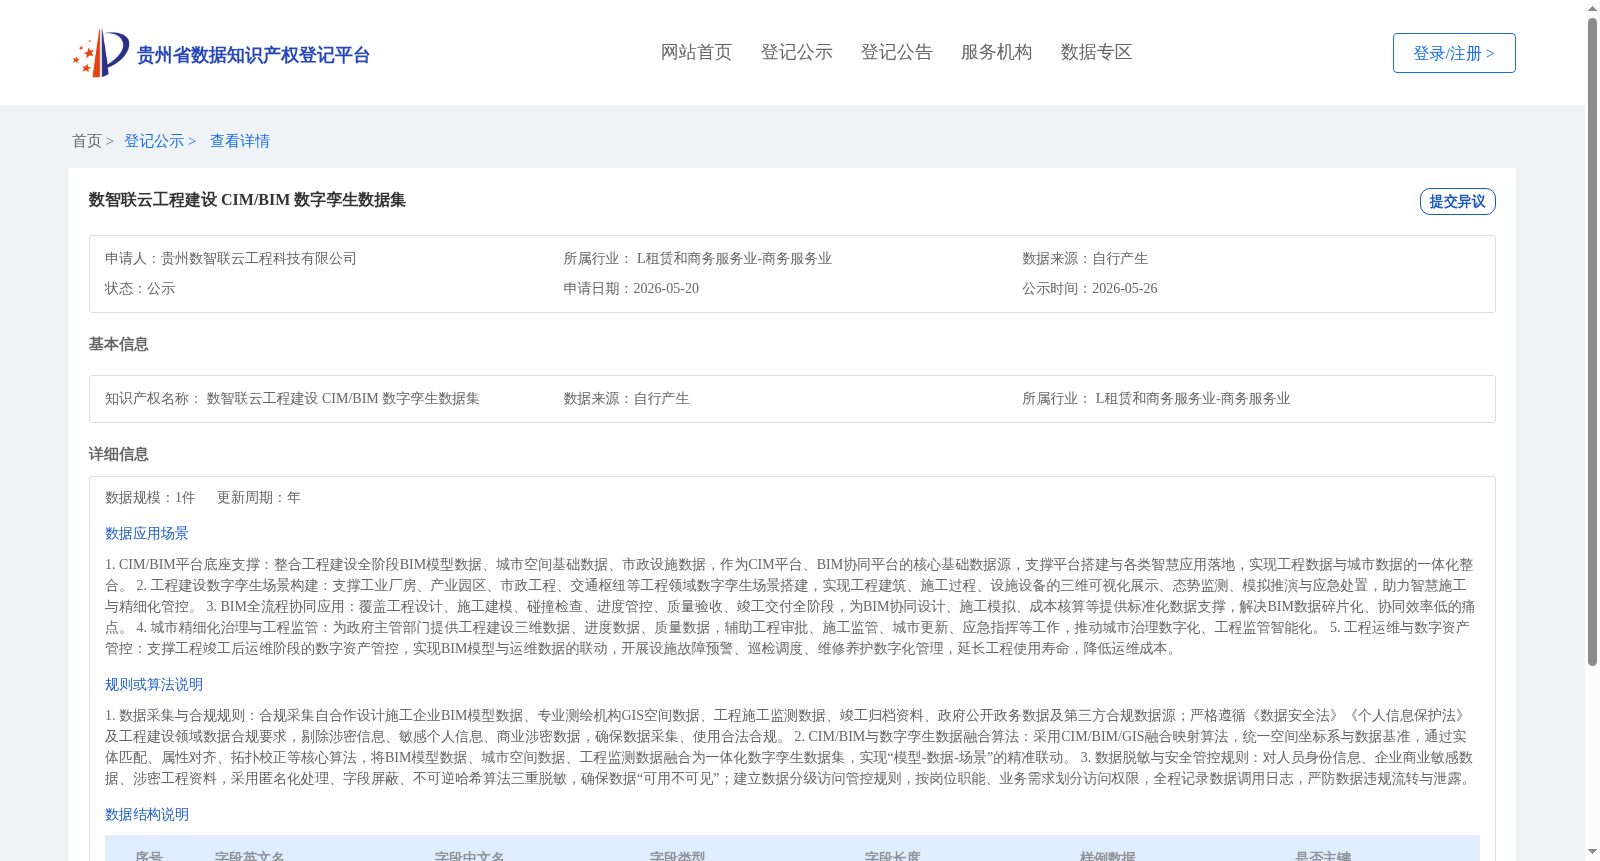Click the 数据结构说明 subheading
This screenshot has height=861, width=1600.
coord(147,815)
